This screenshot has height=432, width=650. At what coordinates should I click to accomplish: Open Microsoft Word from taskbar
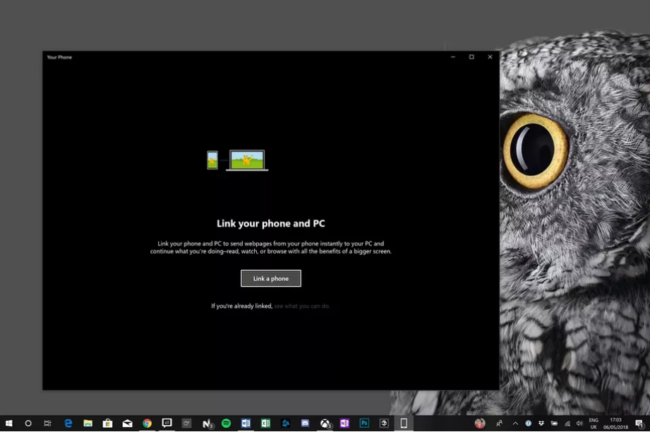point(246,423)
